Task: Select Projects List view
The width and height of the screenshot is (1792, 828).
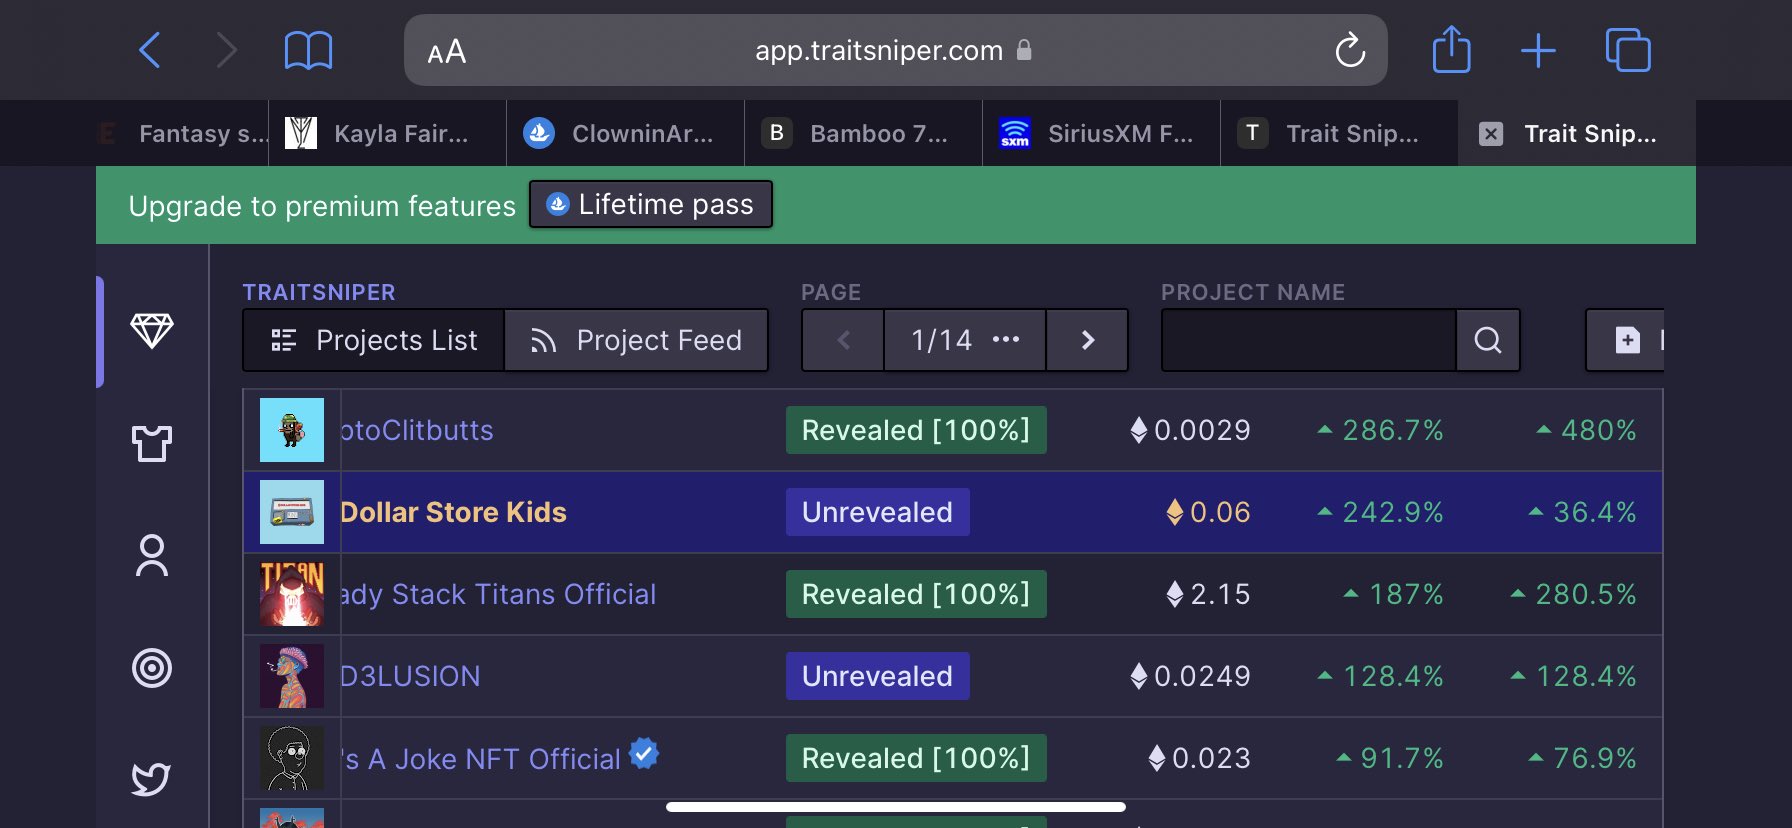Action: tap(374, 340)
